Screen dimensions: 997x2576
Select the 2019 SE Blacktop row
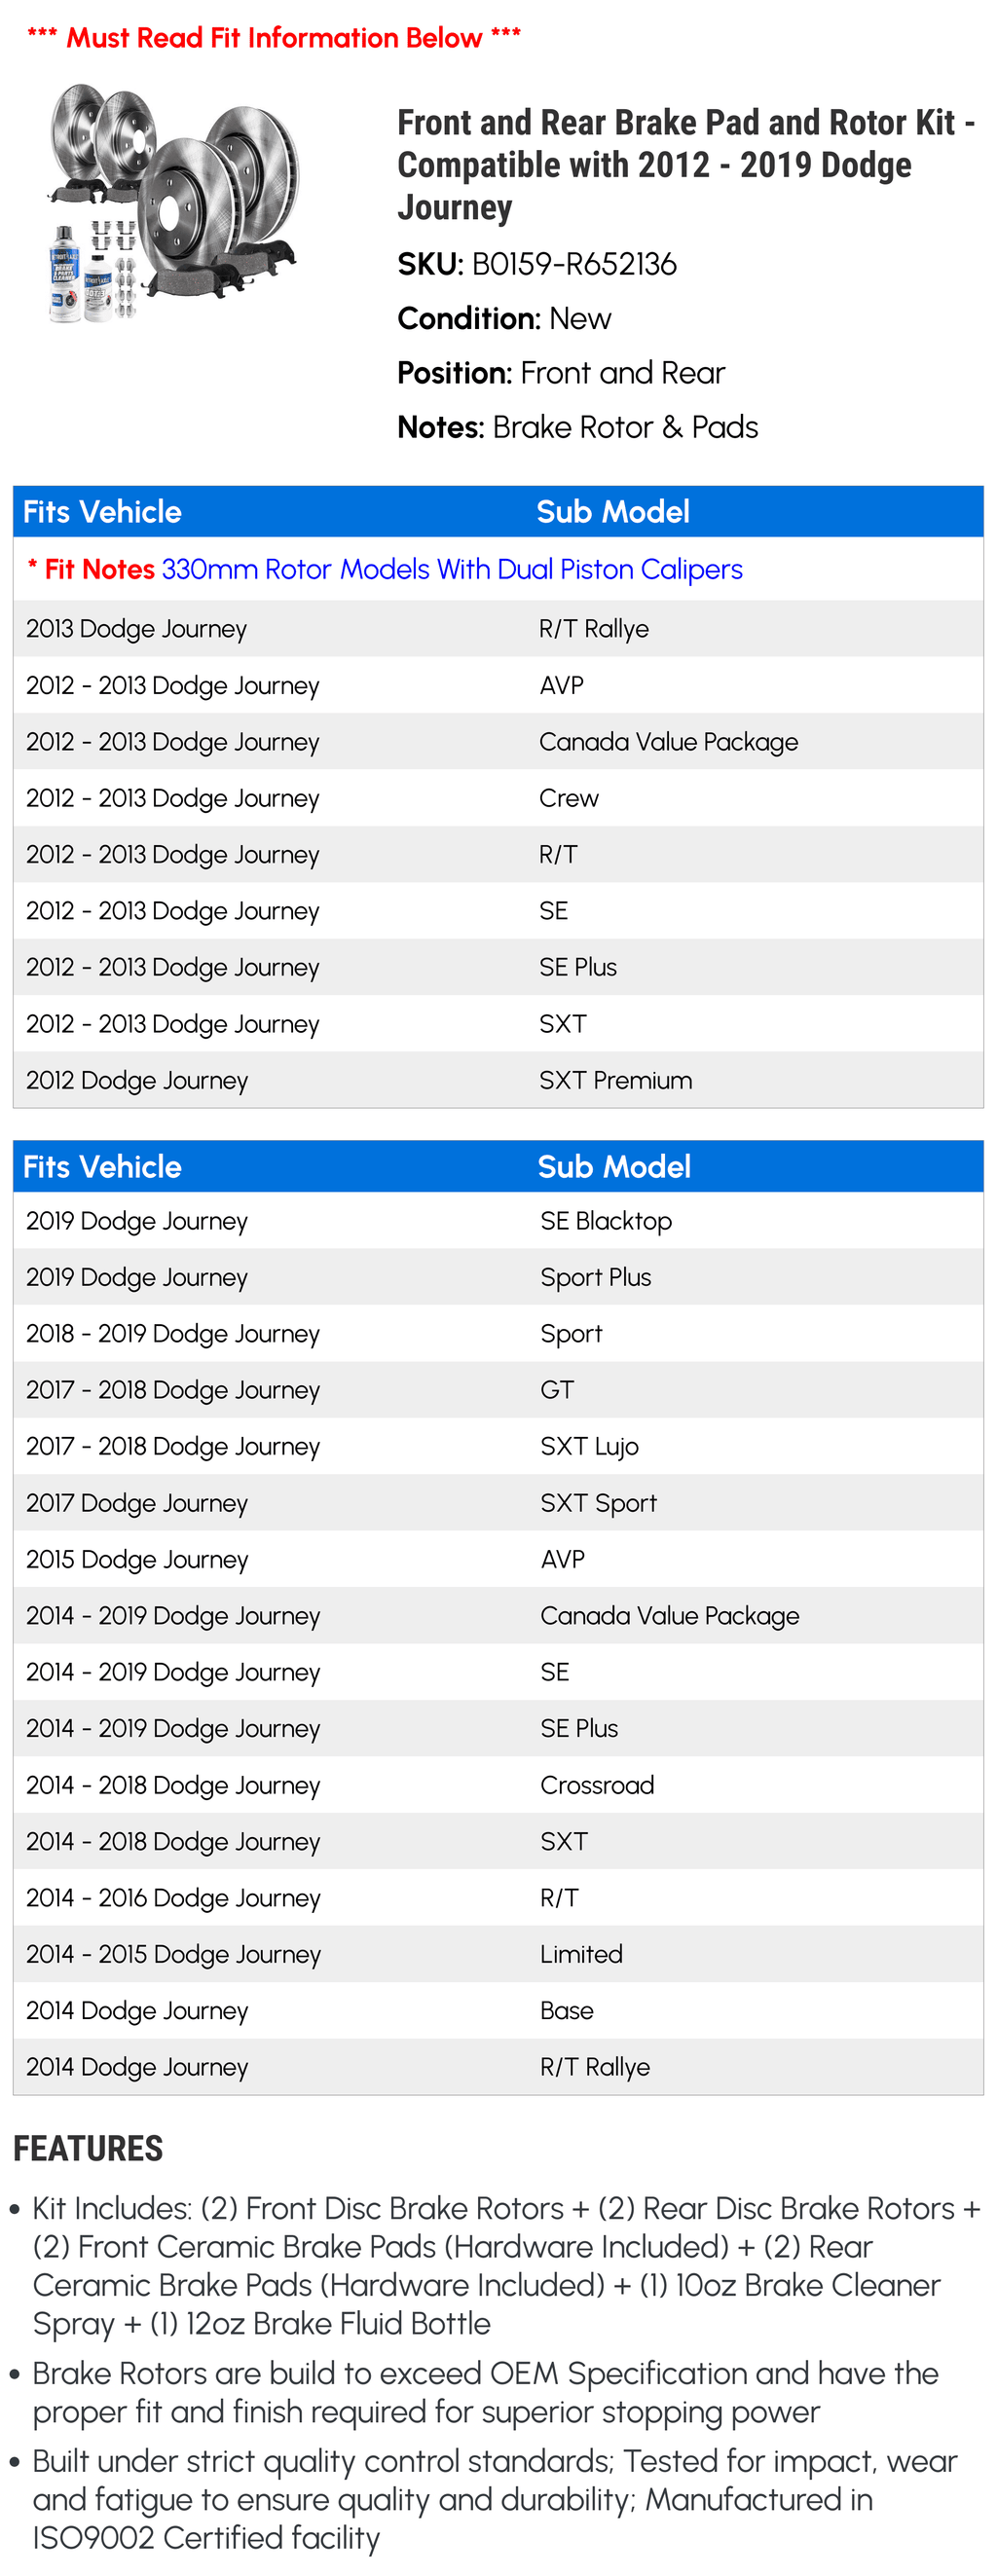(498, 1221)
